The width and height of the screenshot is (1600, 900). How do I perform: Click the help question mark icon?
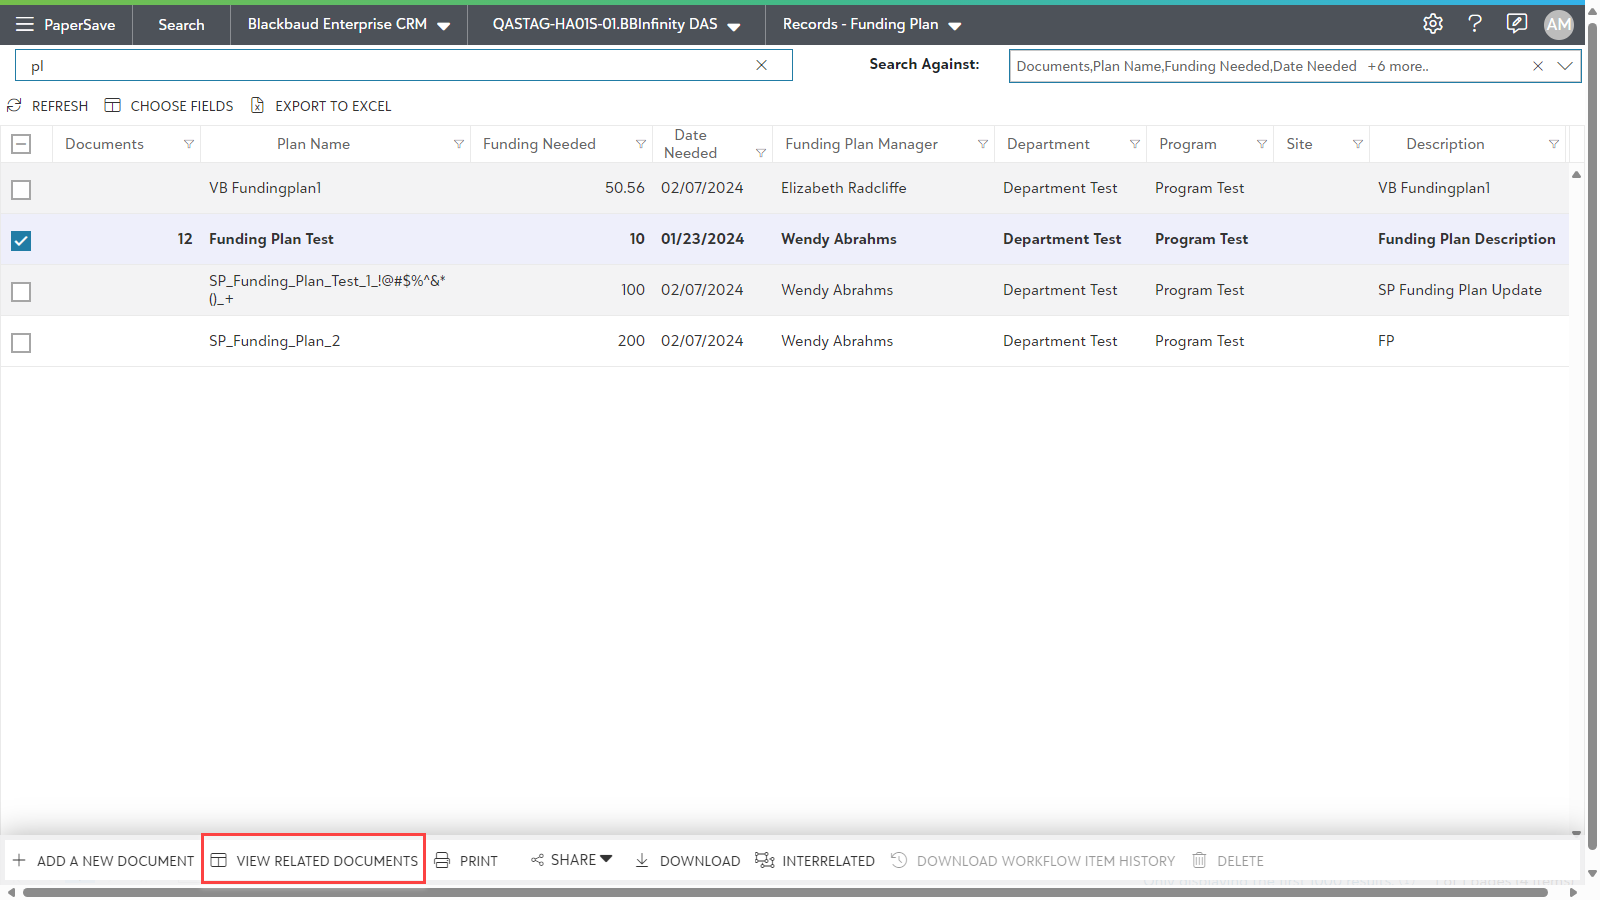(x=1475, y=24)
